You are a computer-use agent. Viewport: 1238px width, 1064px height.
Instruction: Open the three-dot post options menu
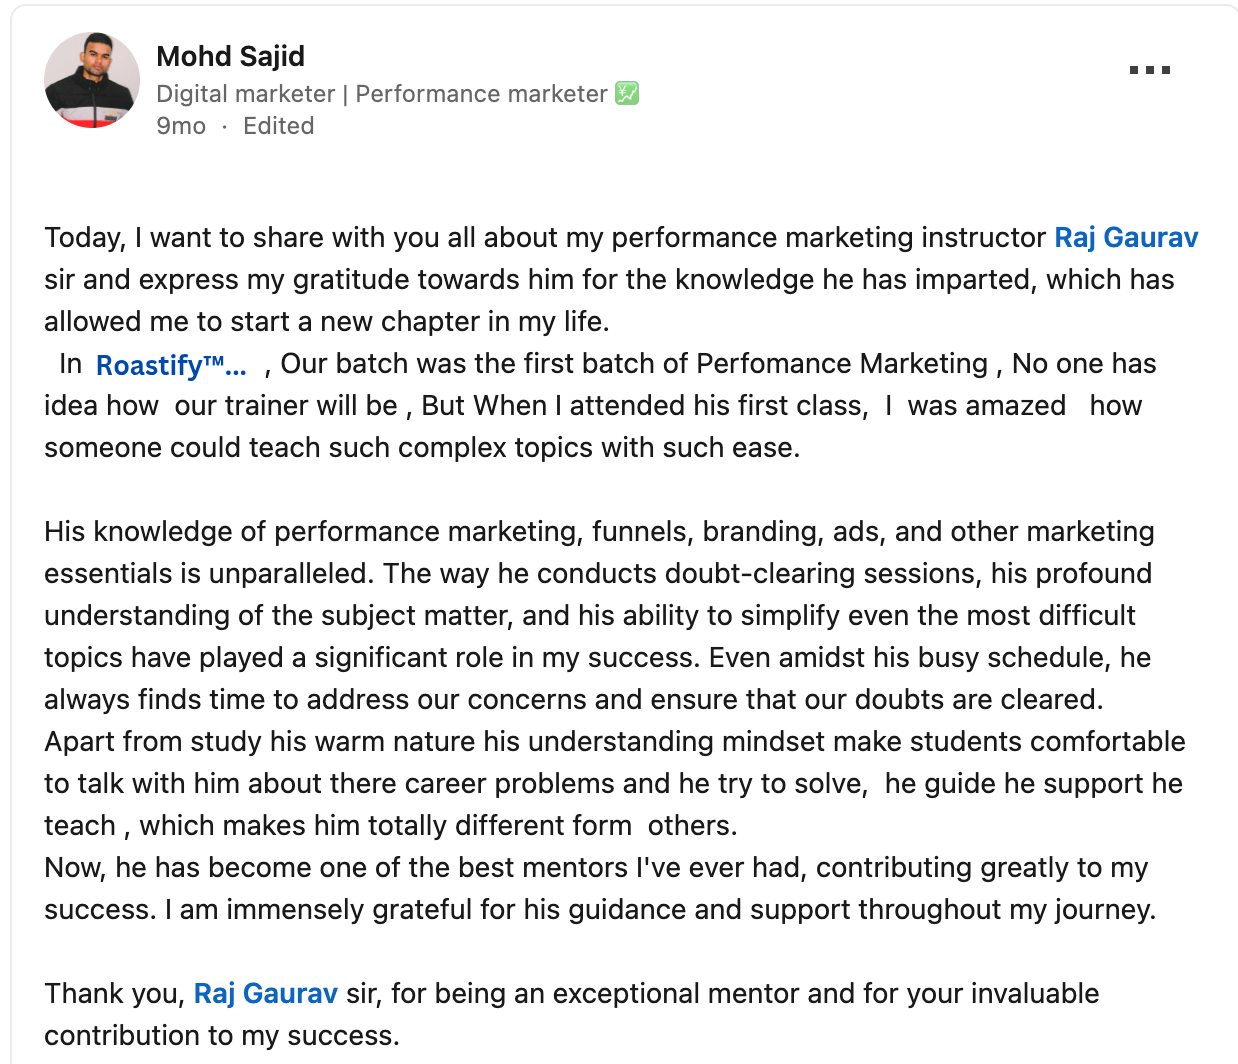pyautogui.click(x=1149, y=70)
